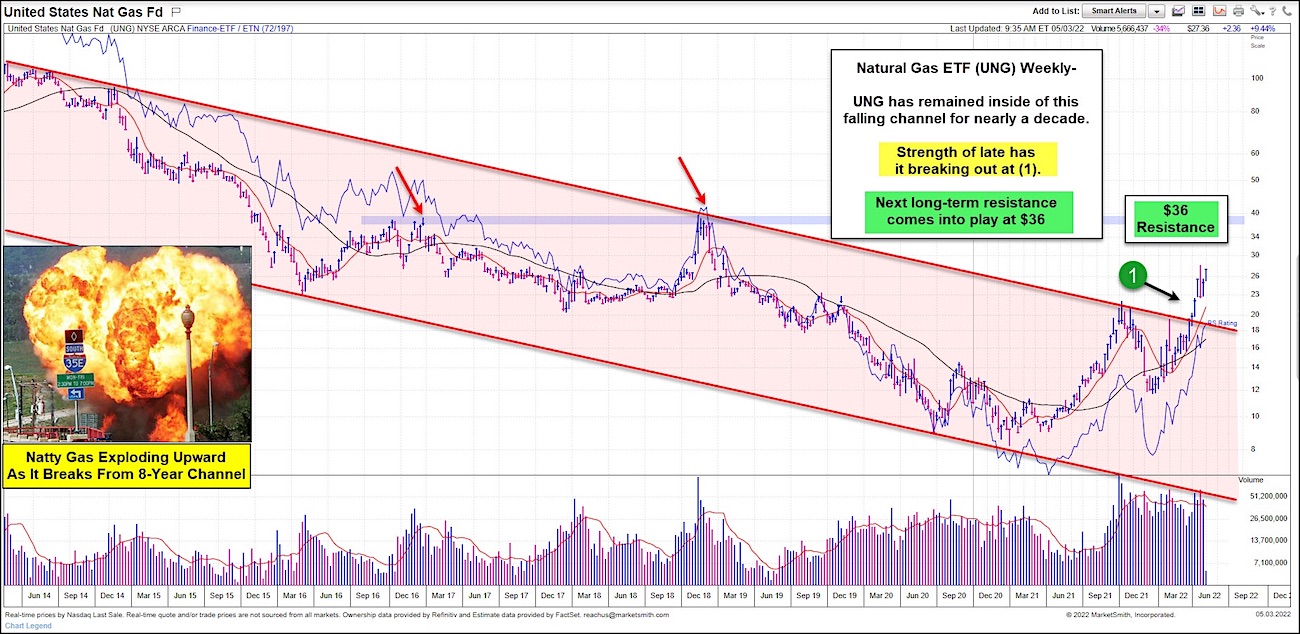This screenshot has width=1300, height=634.
Task: Select the $36 Resistance label box
Action: [1177, 218]
